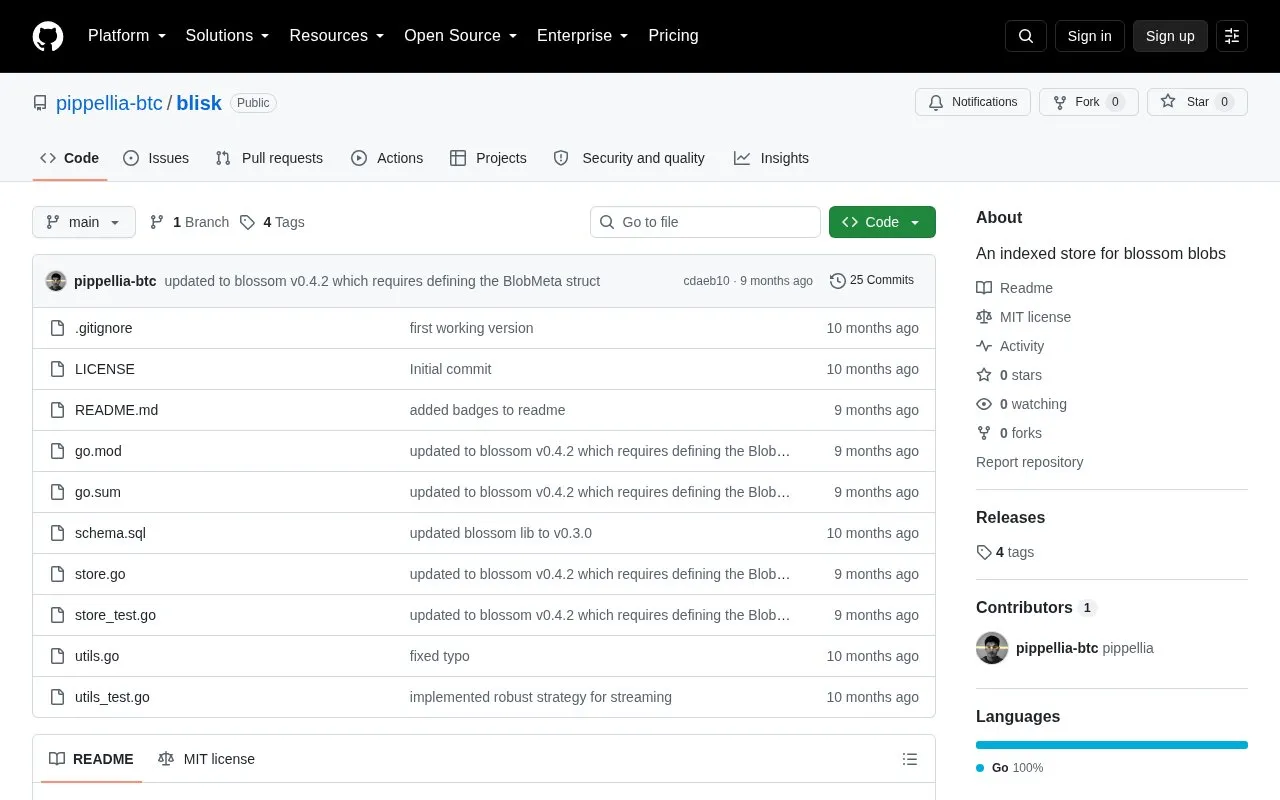This screenshot has width=1280, height=800.
Task: Click the Sign up button
Action: (1170, 36)
